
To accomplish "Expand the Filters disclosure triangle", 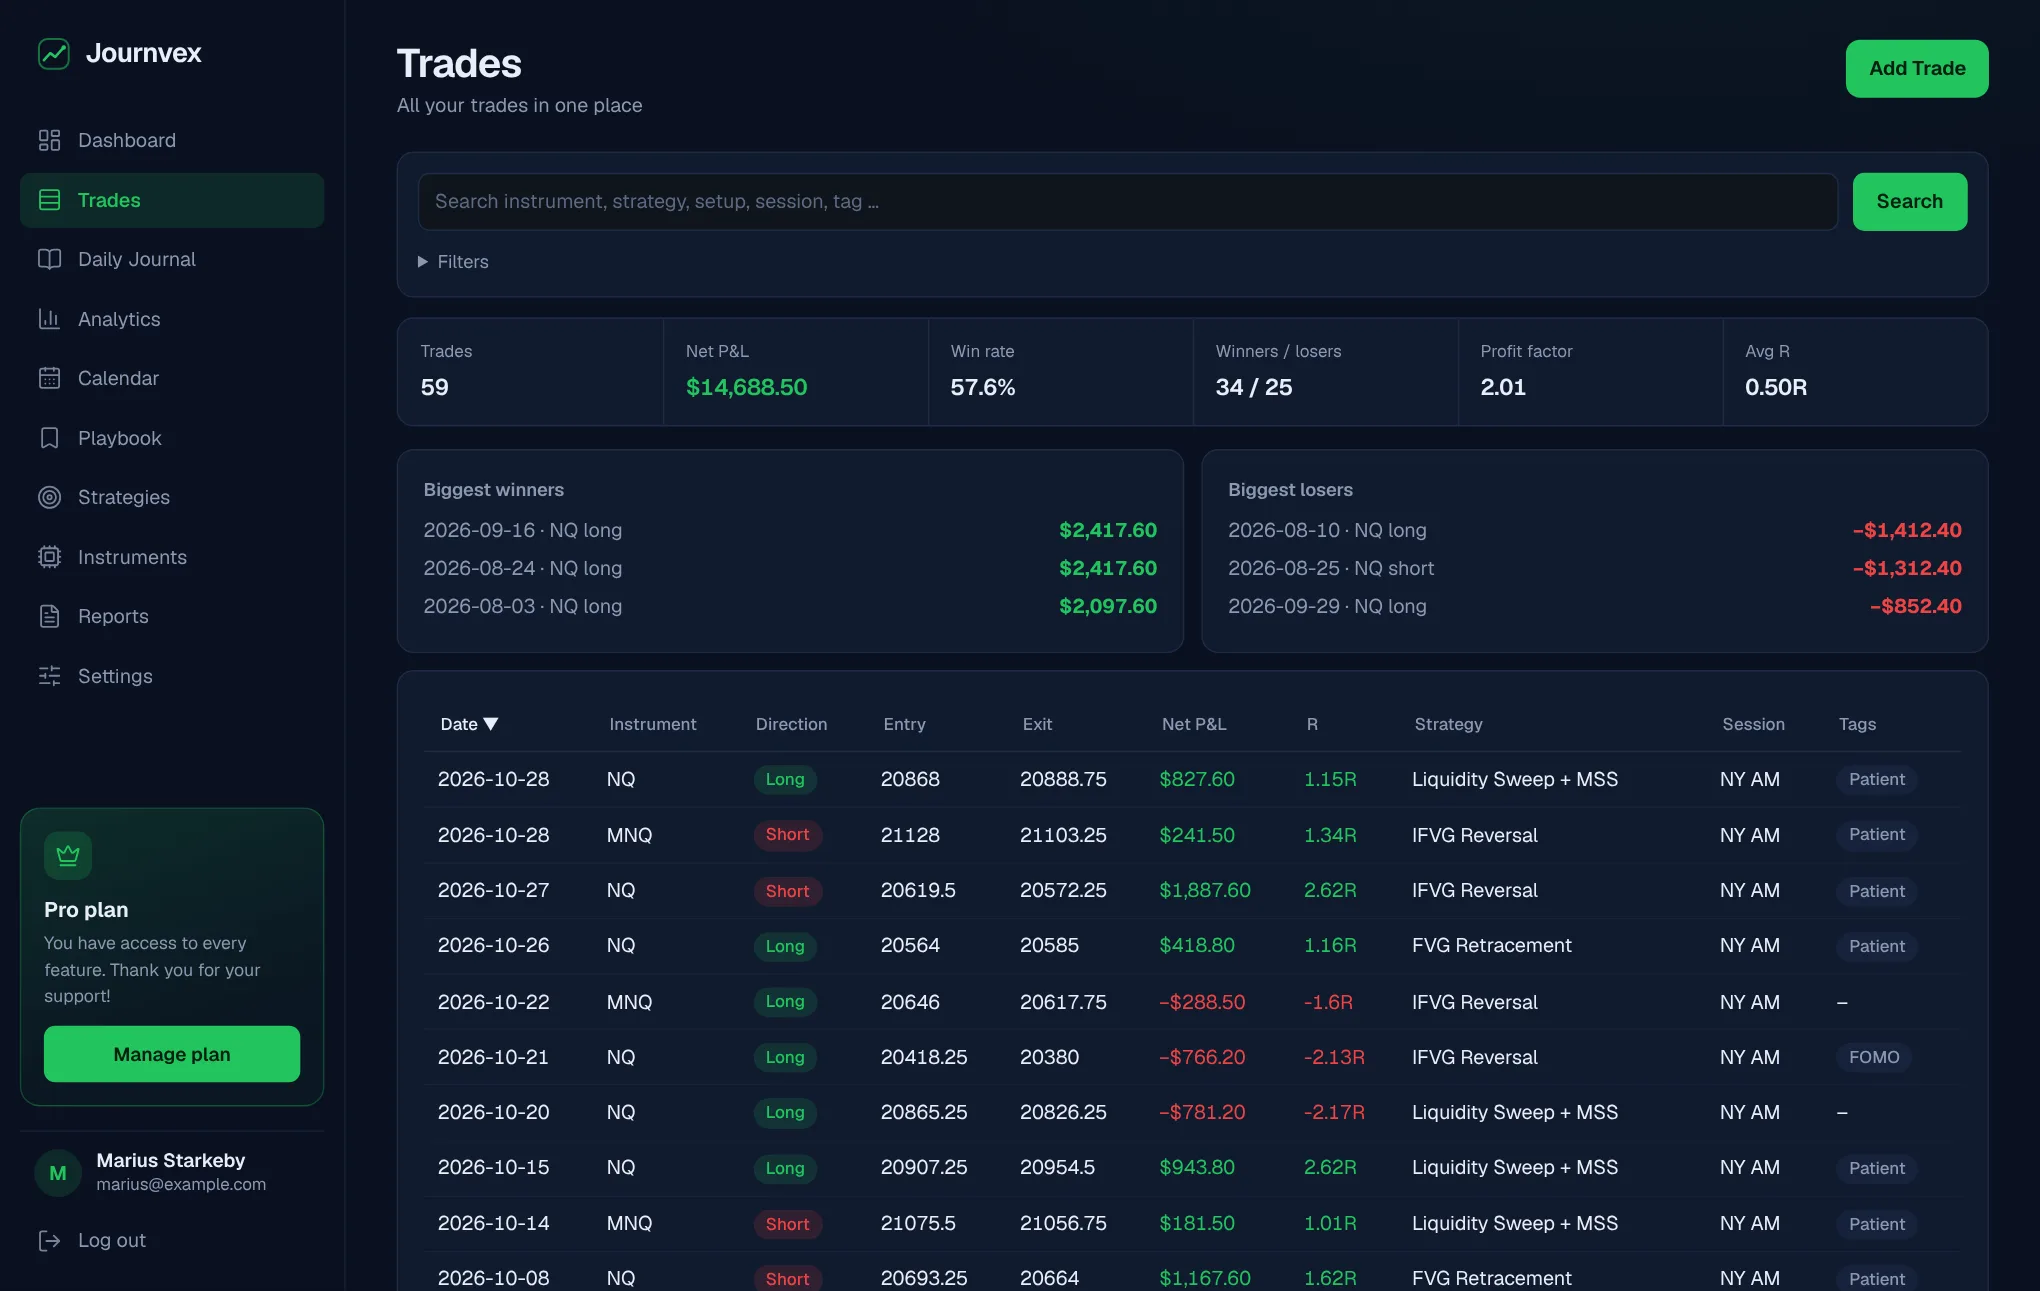I will coord(422,261).
